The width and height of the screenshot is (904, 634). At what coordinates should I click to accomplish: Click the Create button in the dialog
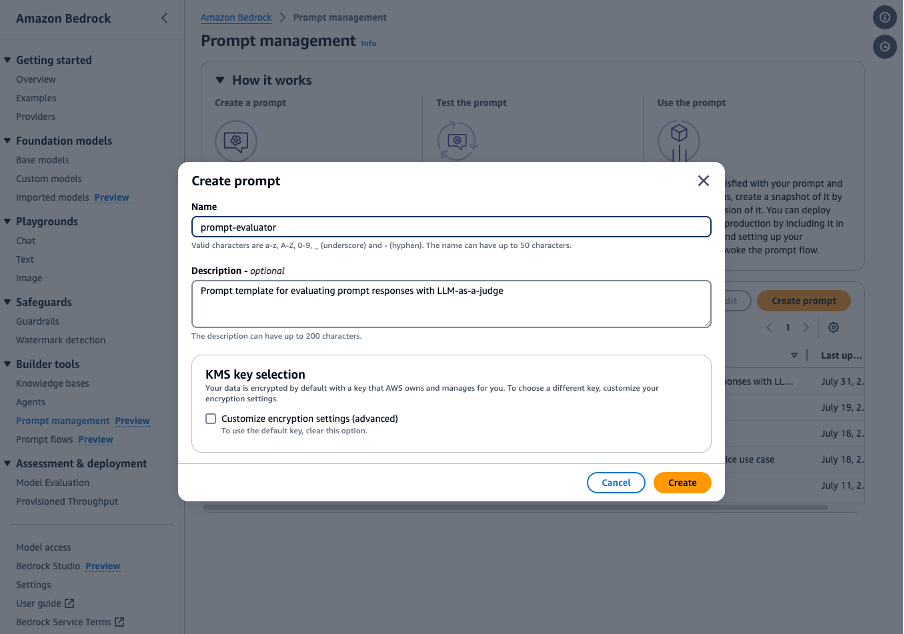pos(682,482)
